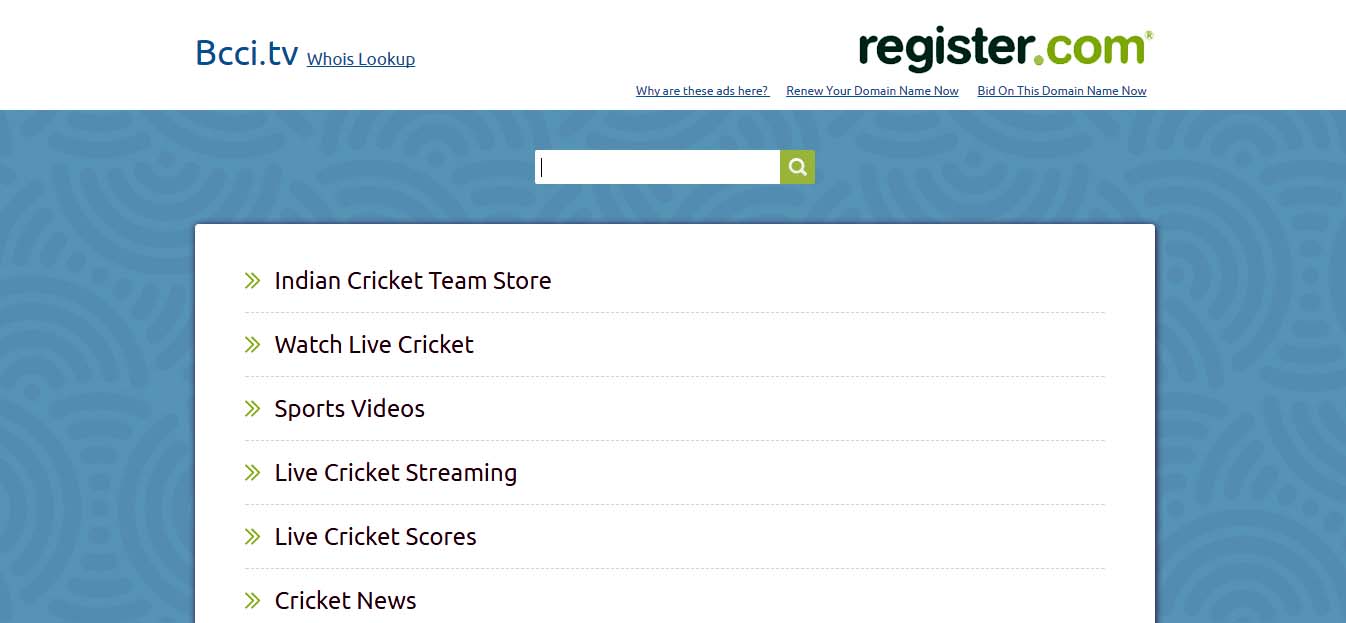Open 'Why are these ads here?' link
The image size is (1346, 623).
pos(702,91)
